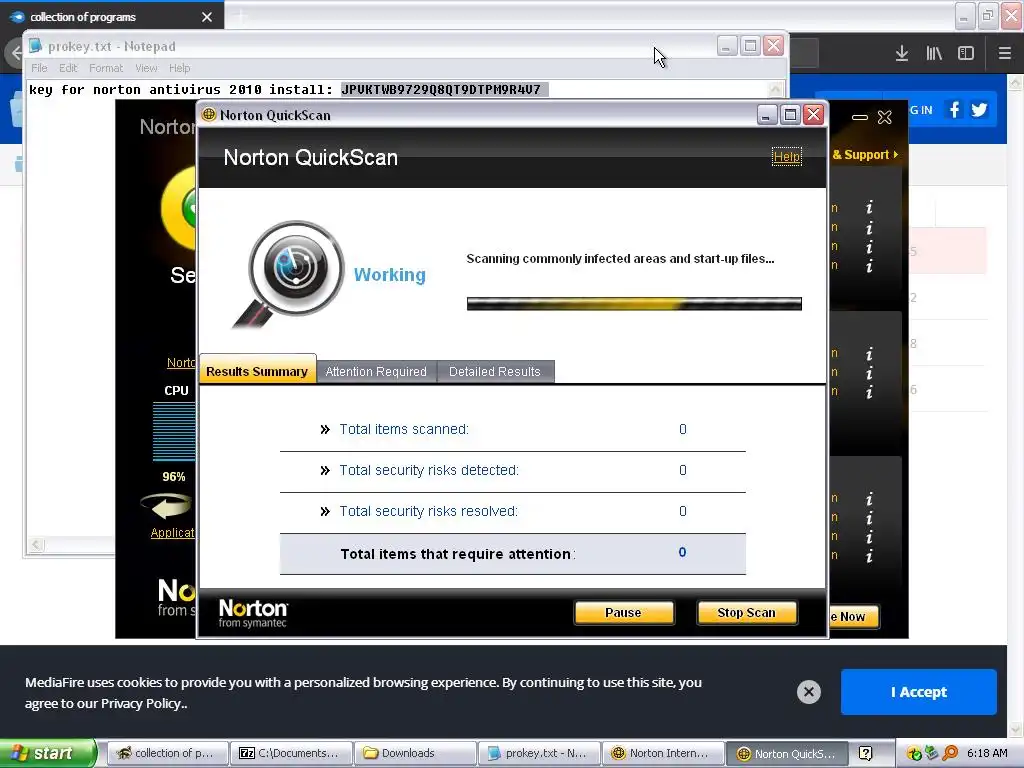Open the View menu in Notepad
The image size is (1024, 768).
[146, 68]
